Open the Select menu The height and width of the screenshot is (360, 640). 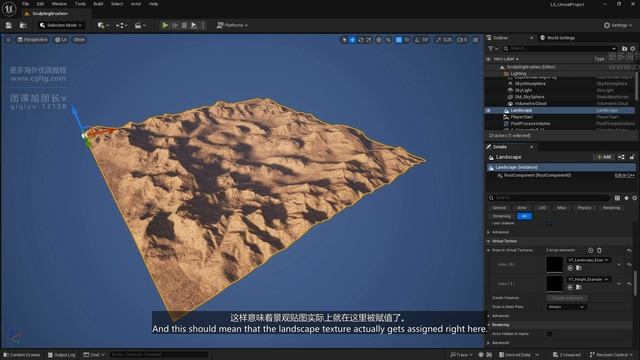pyautogui.click(x=117, y=4)
